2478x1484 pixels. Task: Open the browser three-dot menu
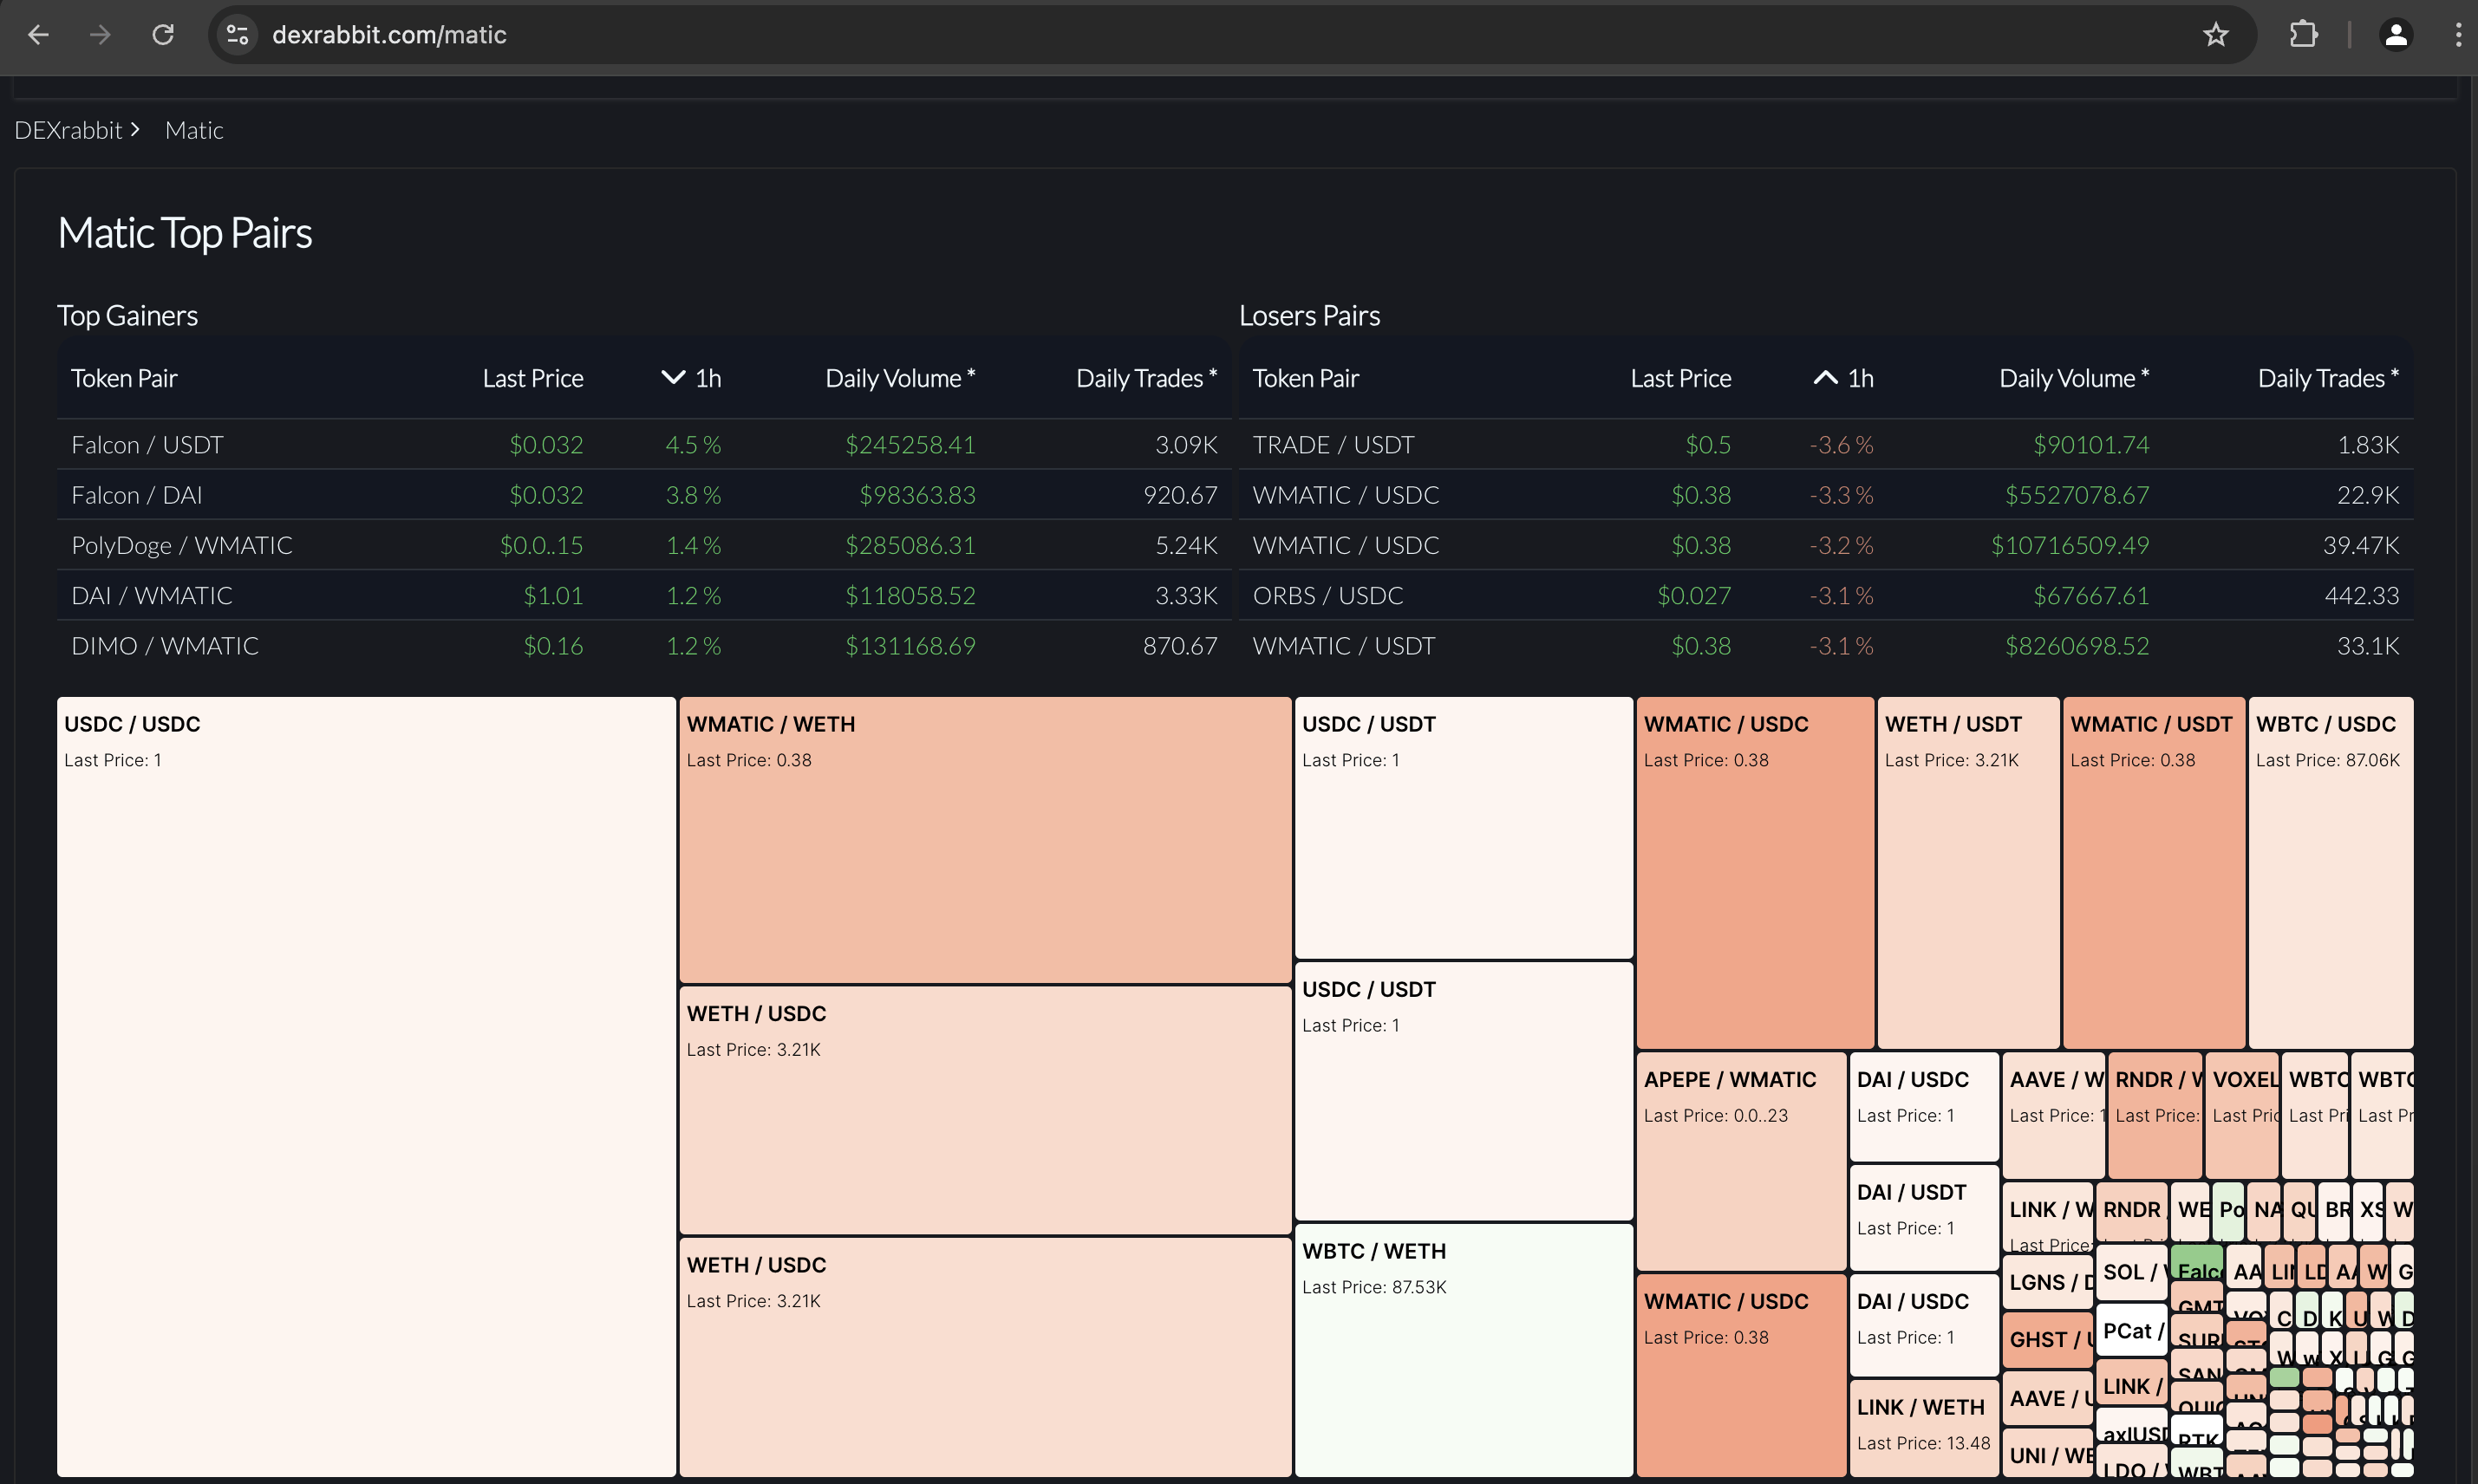pos(2457,35)
